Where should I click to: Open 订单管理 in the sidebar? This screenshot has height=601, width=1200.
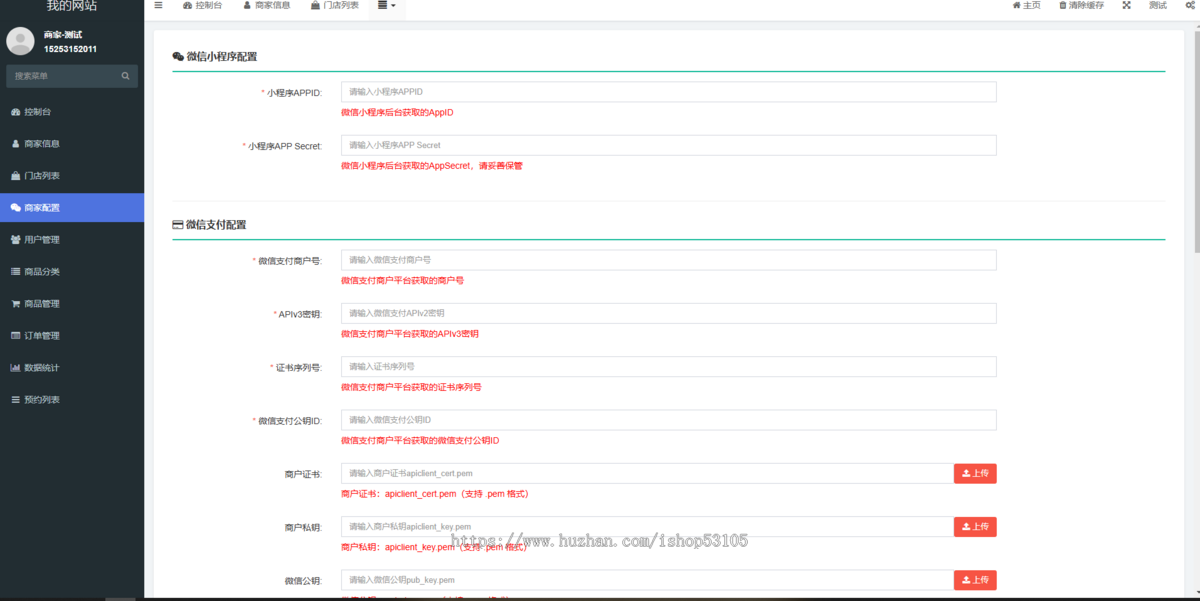coord(72,336)
